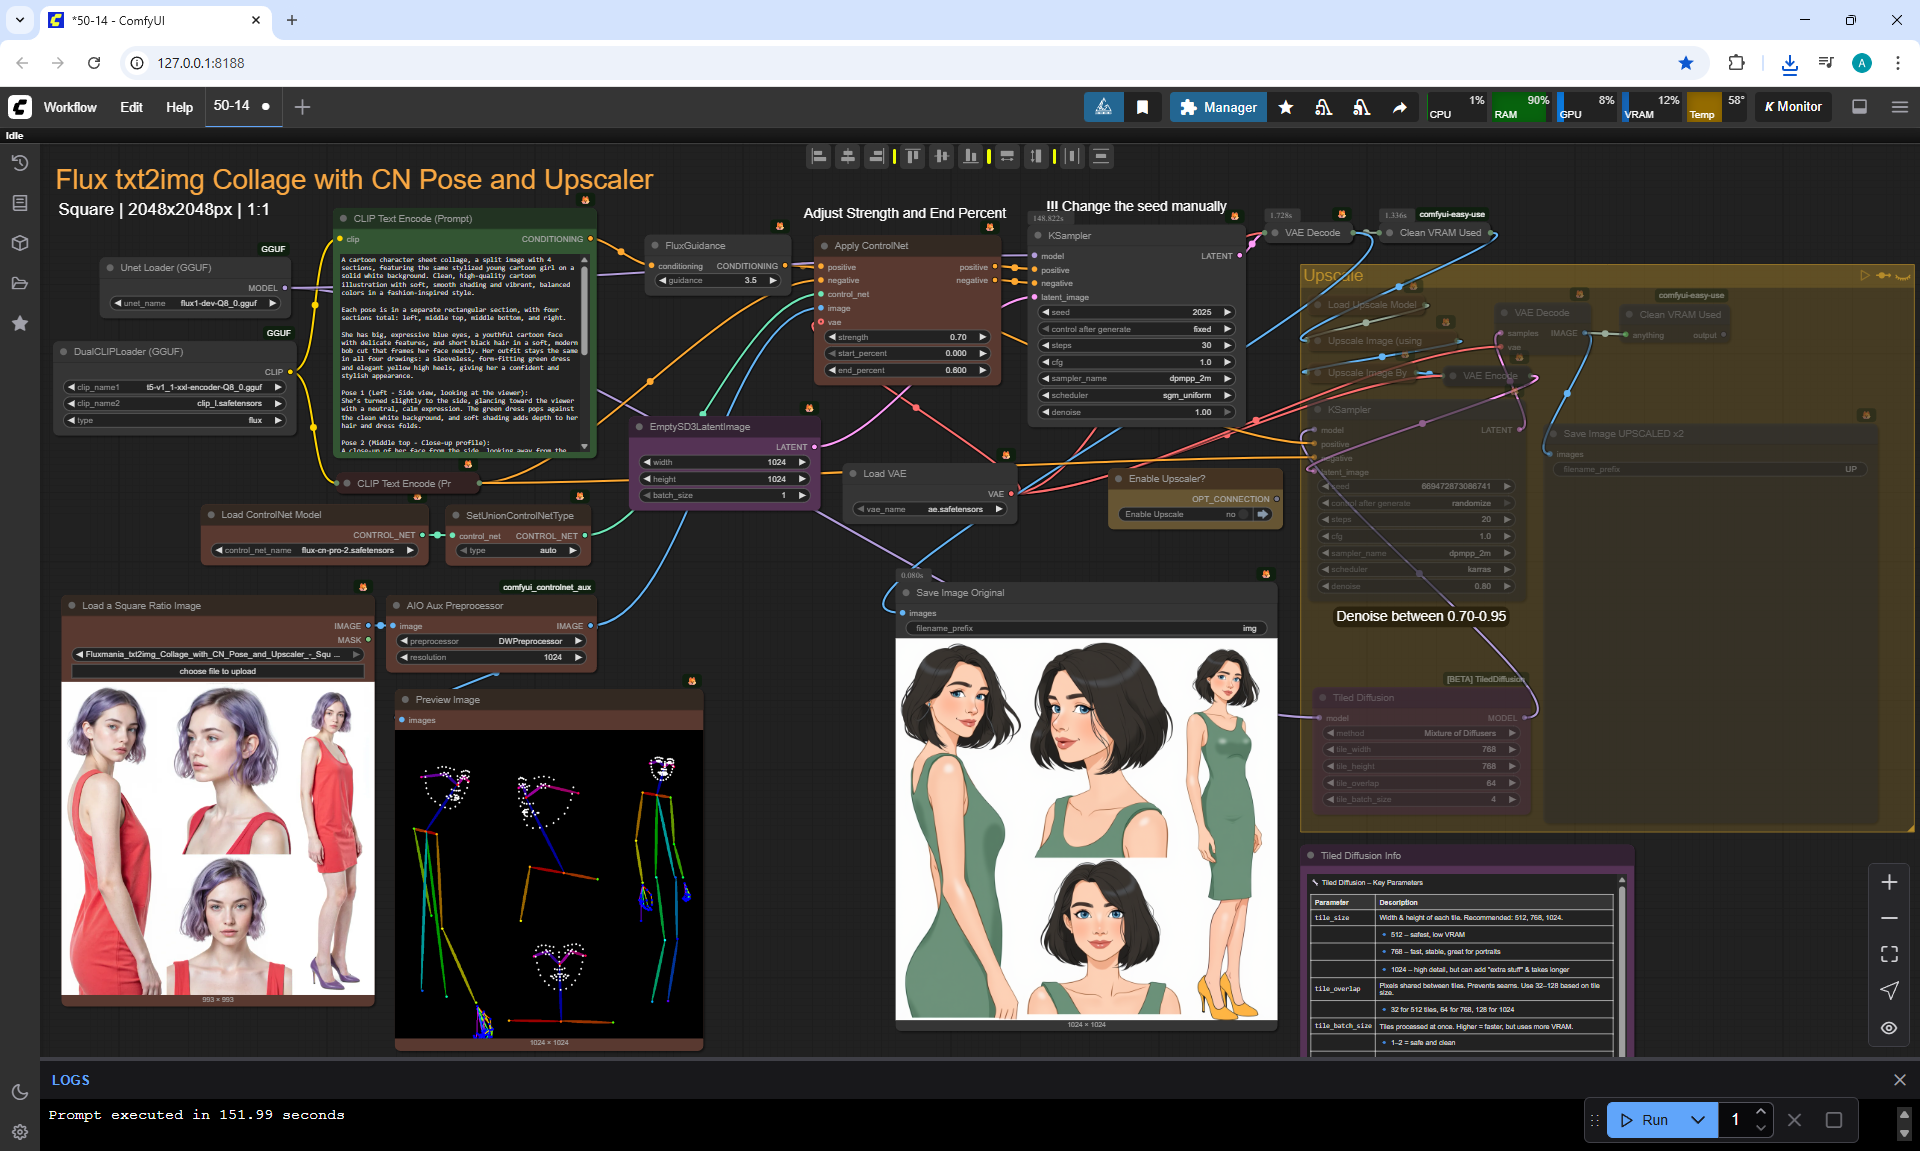Open the workflows folder sidebar icon
The width and height of the screenshot is (1920, 1151).
click(20, 283)
